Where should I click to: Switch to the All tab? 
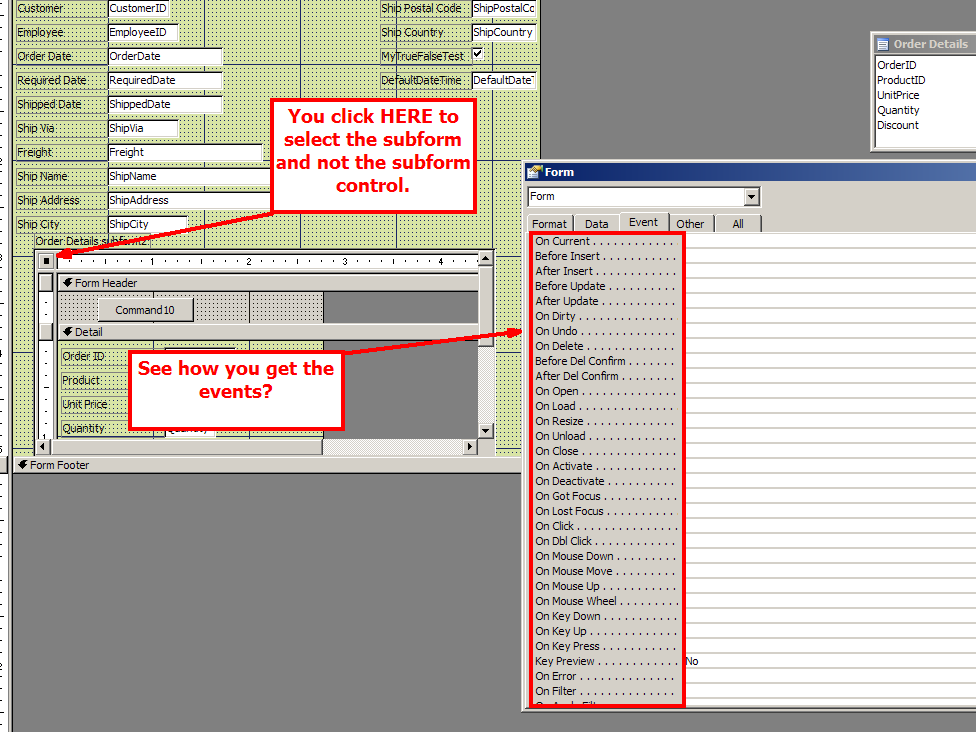tap(738, 224)
